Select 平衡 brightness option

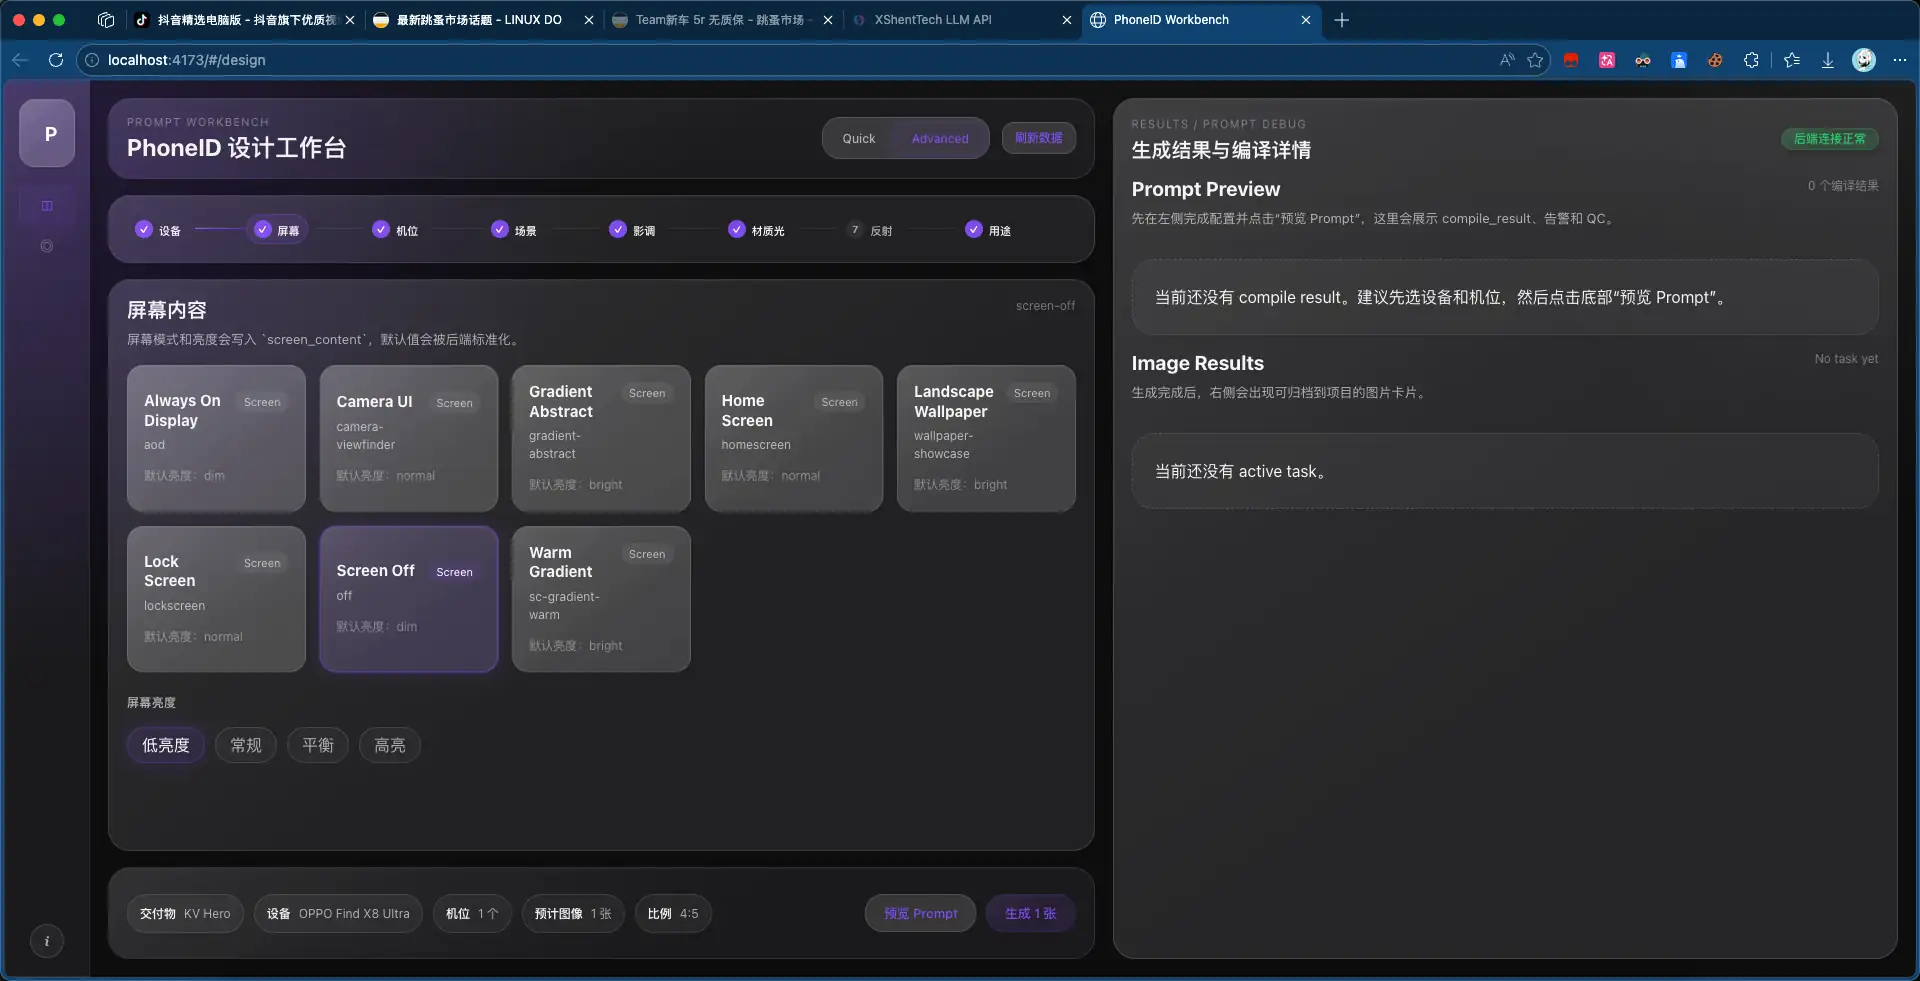(318, 745)
